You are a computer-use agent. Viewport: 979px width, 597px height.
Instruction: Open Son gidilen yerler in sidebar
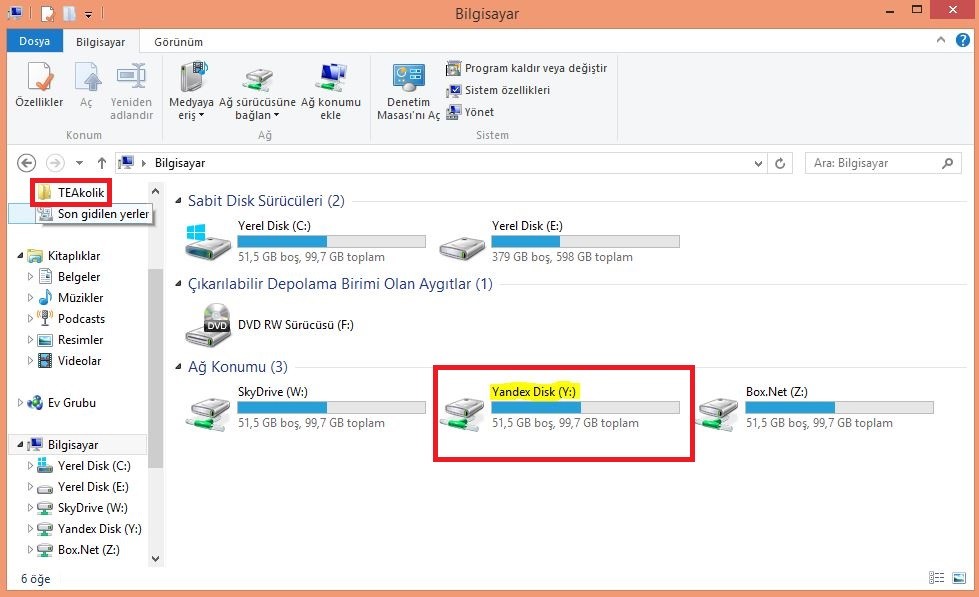(x=95, y=214)
